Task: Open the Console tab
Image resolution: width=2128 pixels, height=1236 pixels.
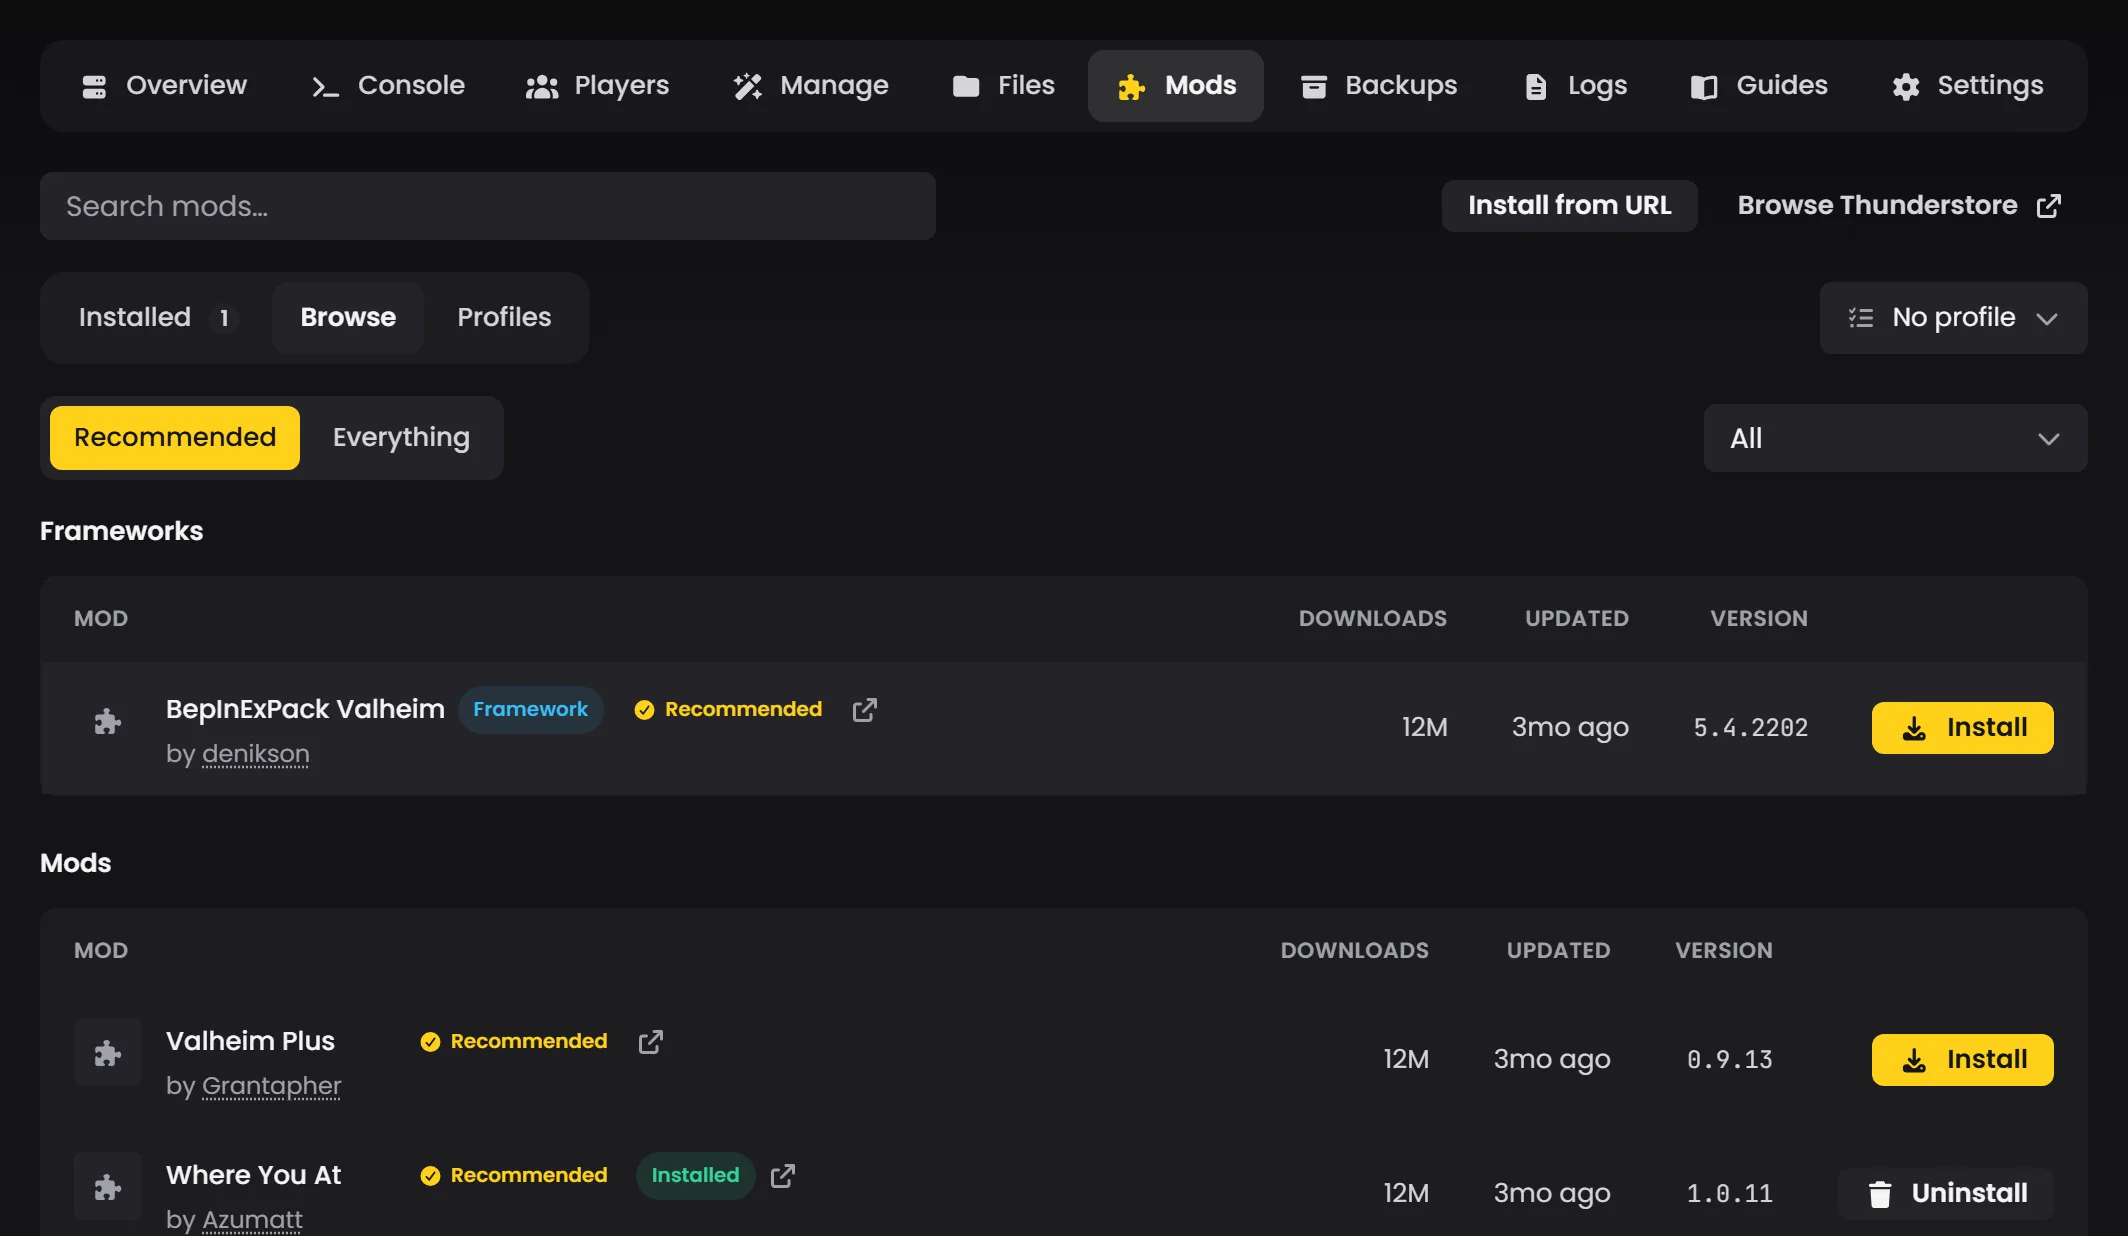Action: pos(387,86)
